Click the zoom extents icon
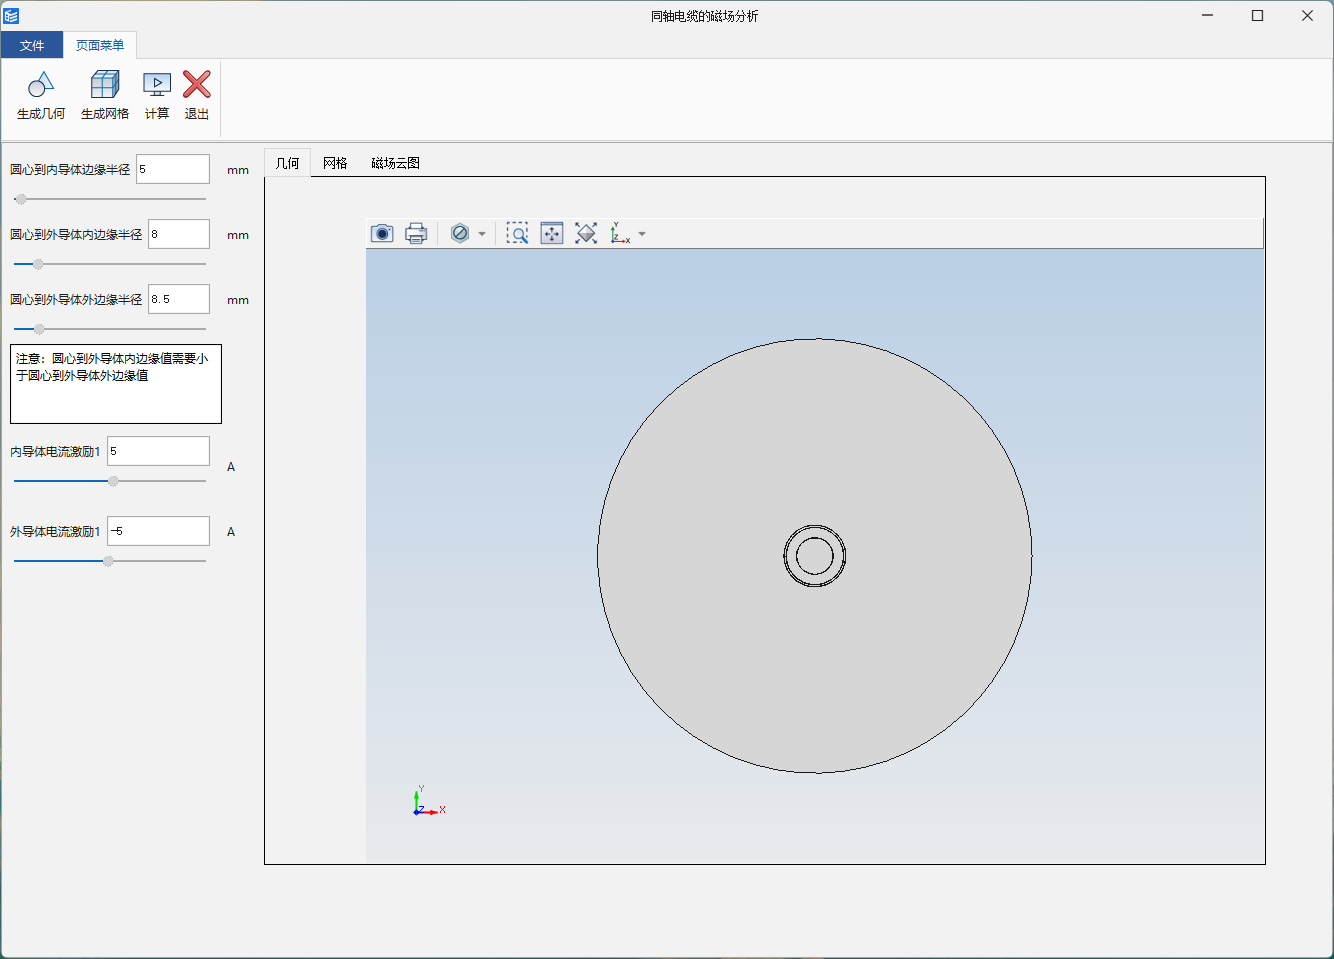The height and width of the screenshot is (959, 1334). point(586,234)
